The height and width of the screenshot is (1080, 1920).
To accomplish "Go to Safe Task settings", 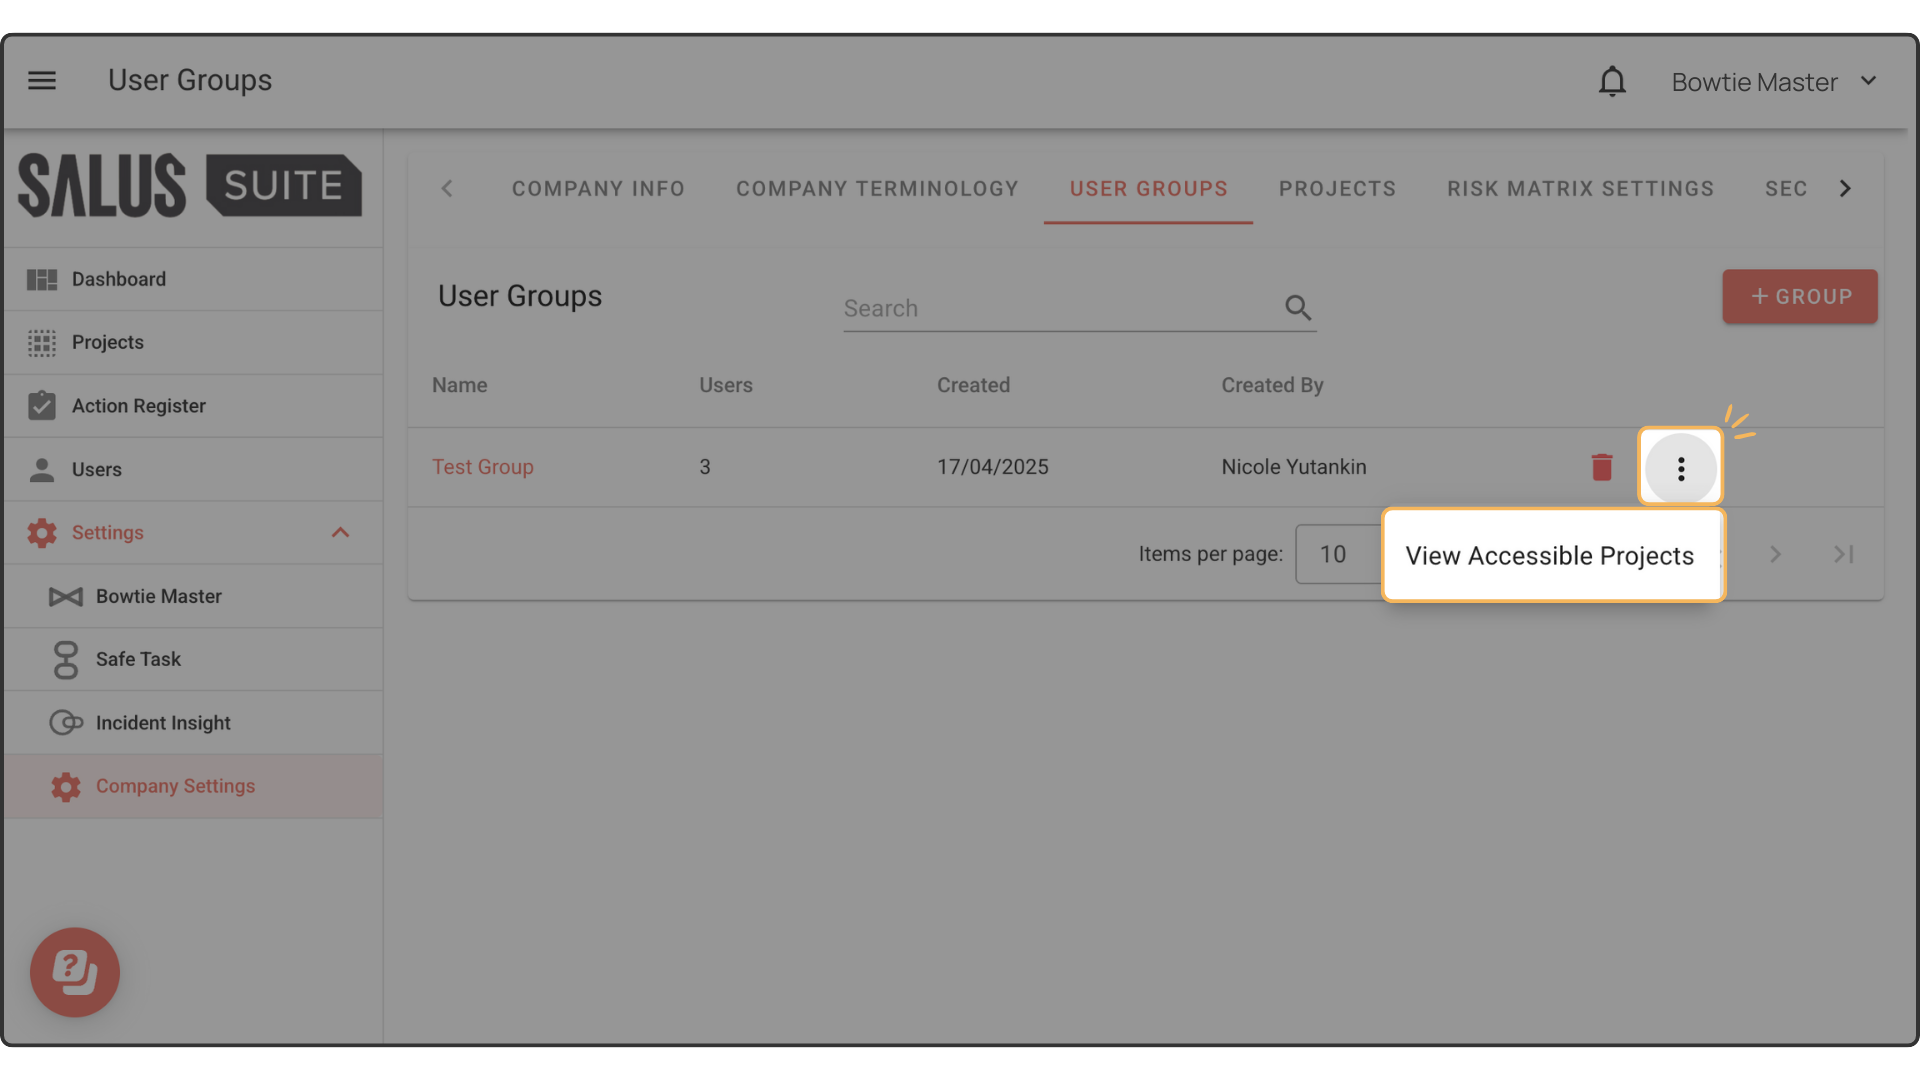I will click(x=138, y=659).
